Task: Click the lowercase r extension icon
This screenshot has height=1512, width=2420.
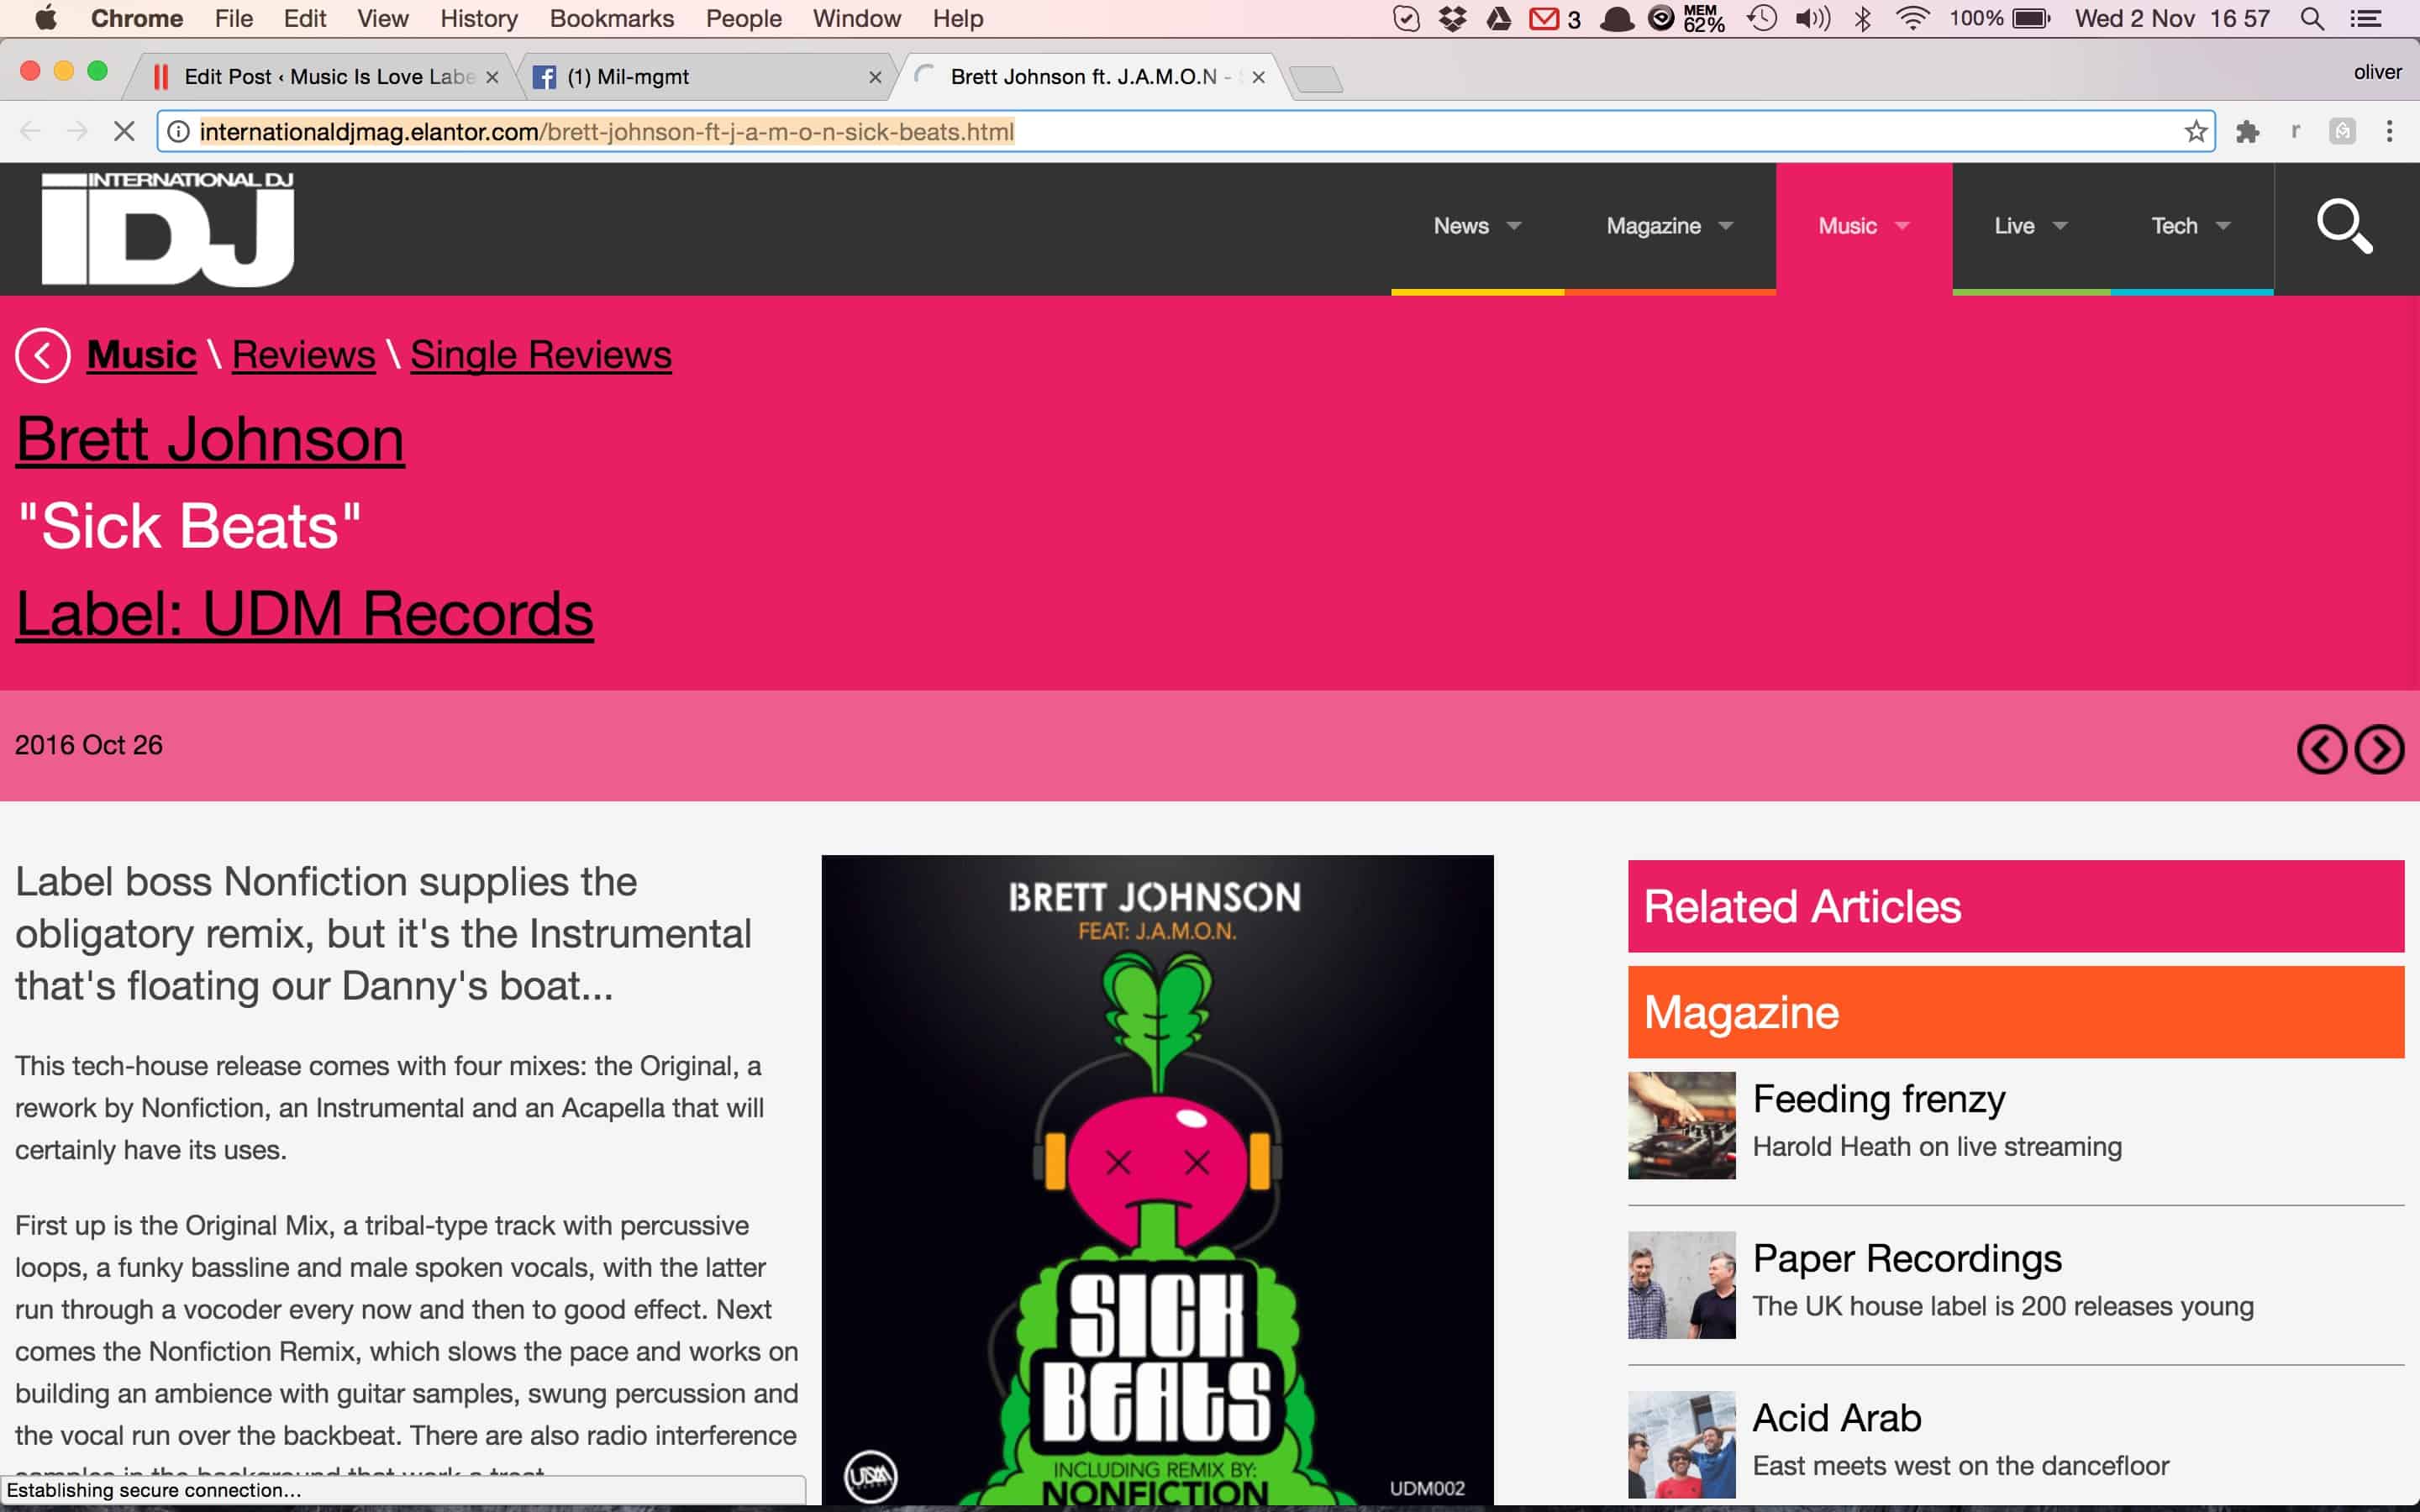Action: [2295, 131]
